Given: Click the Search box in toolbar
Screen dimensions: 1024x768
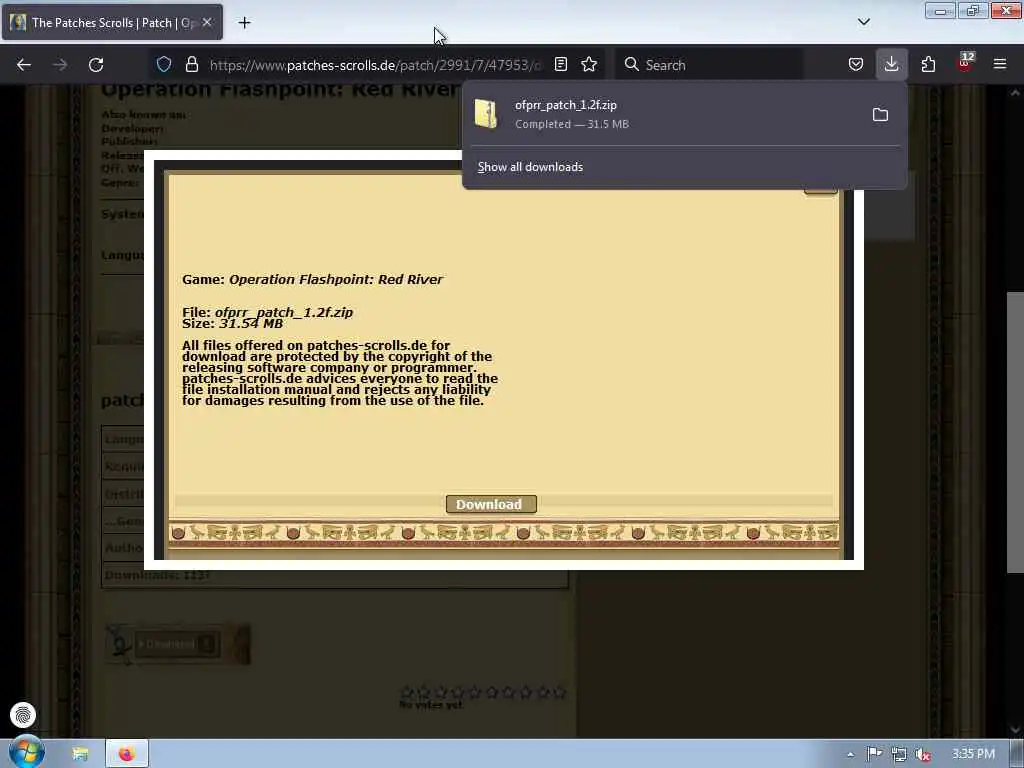Looking at the screenshot, I should tap(709, 65).
